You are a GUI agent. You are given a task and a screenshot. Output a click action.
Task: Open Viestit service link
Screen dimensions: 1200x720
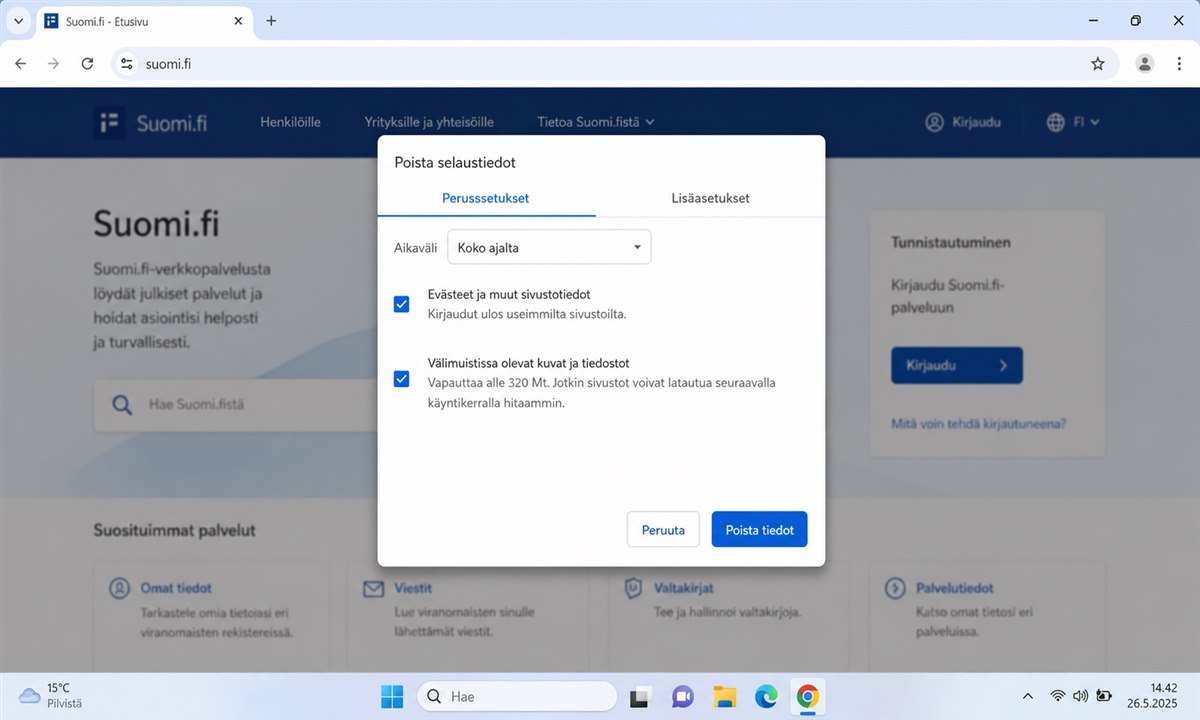[413, 588]
